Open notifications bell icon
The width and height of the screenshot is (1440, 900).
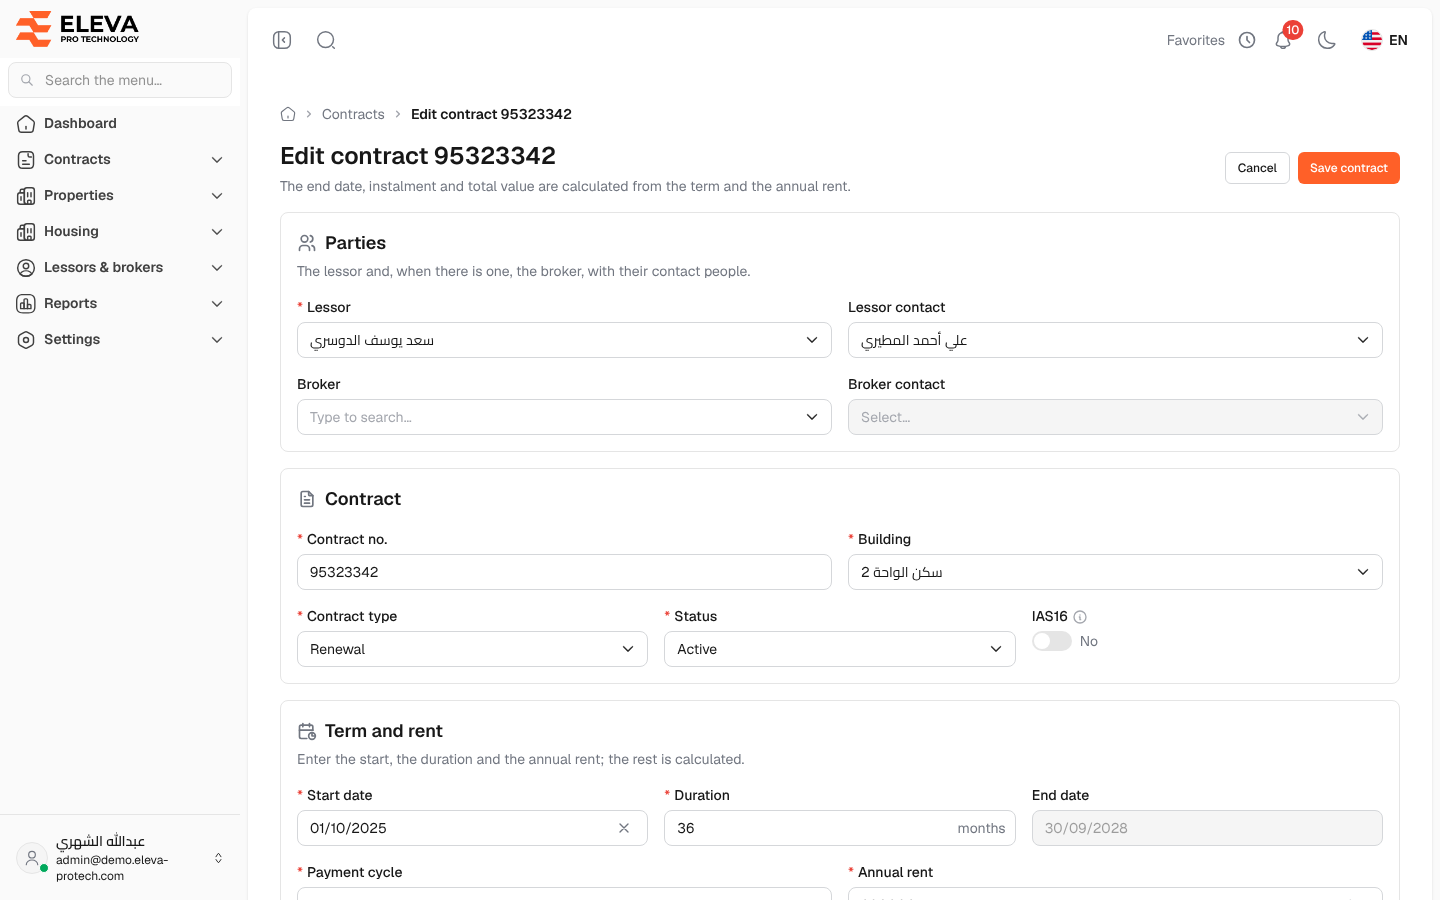click(1283, 40)
